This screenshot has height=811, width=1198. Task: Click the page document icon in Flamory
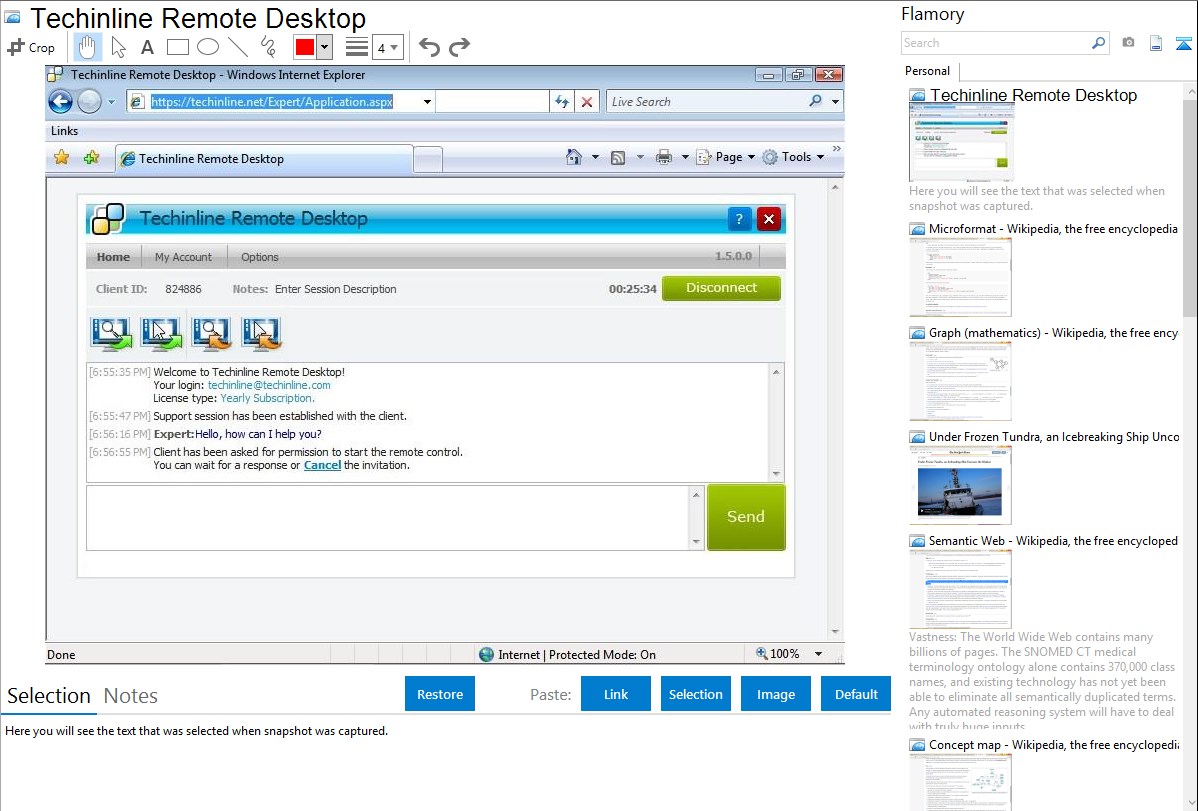click(1156, 43)
